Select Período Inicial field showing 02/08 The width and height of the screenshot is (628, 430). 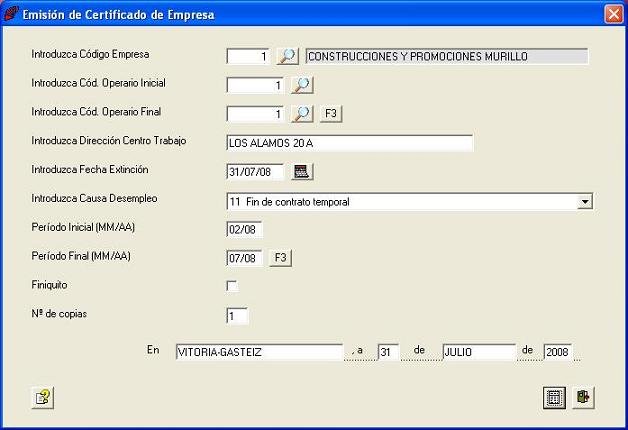click(x=244, y=229)
